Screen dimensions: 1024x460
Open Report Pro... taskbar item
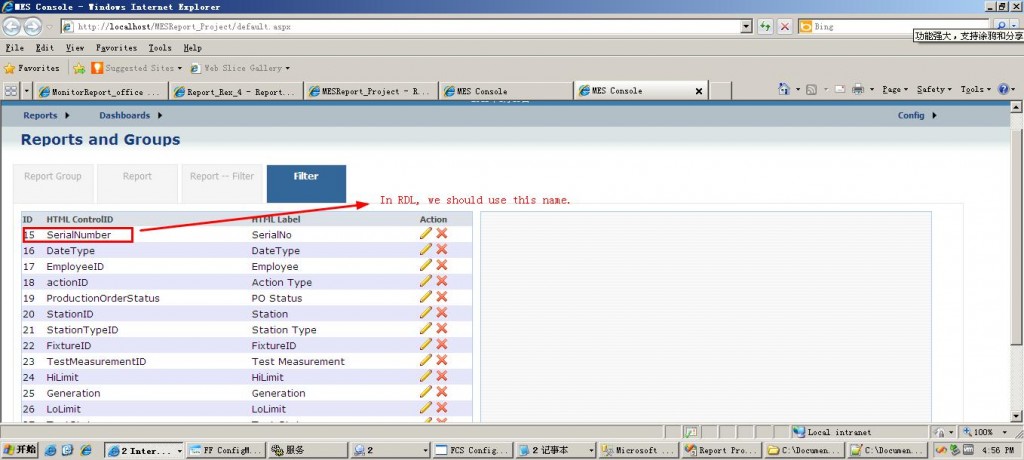(x=722, y=450)
